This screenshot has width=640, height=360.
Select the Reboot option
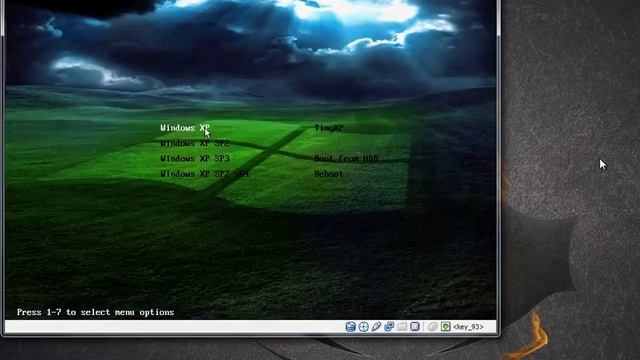[329, 174]
